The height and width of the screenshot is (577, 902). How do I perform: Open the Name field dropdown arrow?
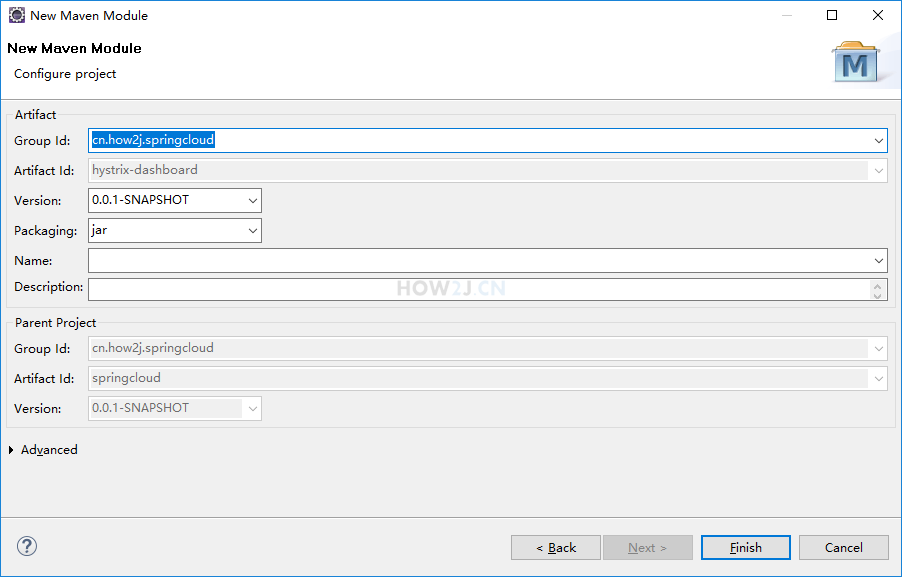[878, 261]
